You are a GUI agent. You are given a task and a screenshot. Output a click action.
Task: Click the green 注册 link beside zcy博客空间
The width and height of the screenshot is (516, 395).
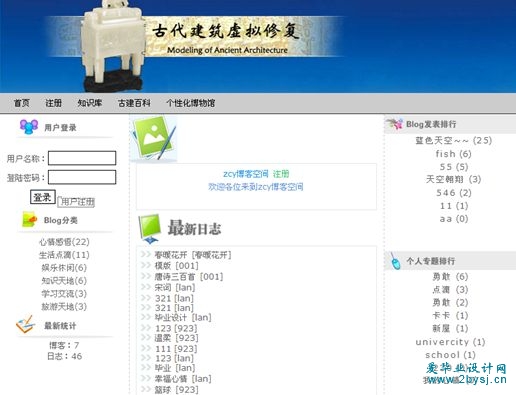pos(281,174)
